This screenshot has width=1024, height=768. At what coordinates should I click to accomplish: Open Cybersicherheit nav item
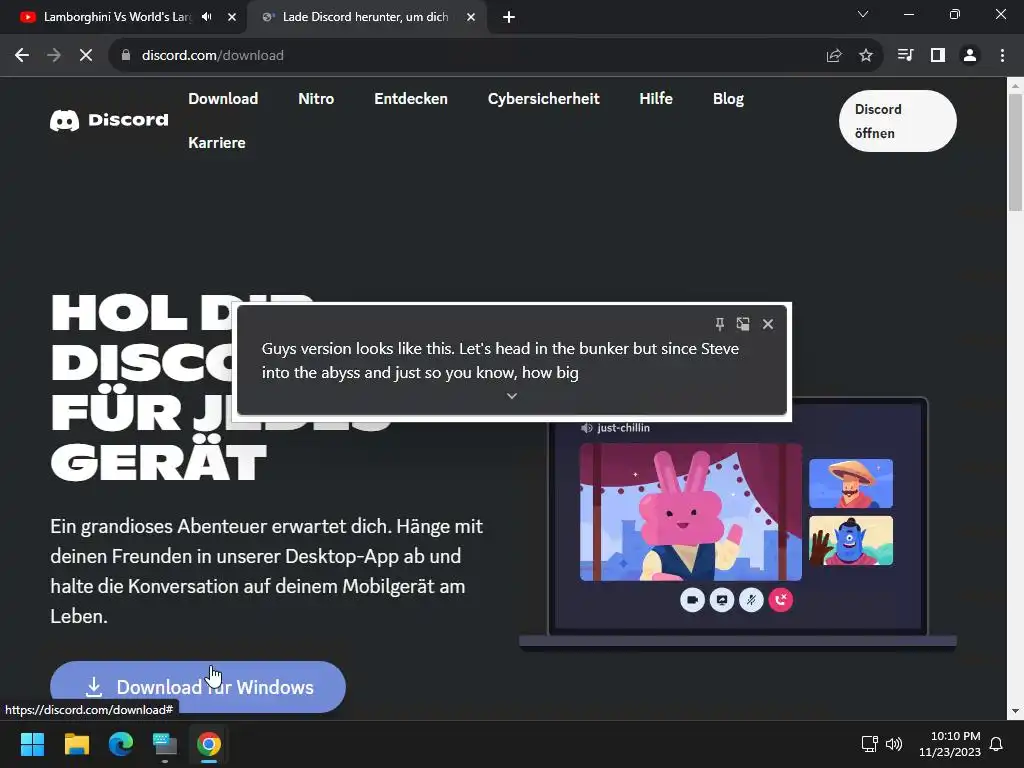pos(543,99)
